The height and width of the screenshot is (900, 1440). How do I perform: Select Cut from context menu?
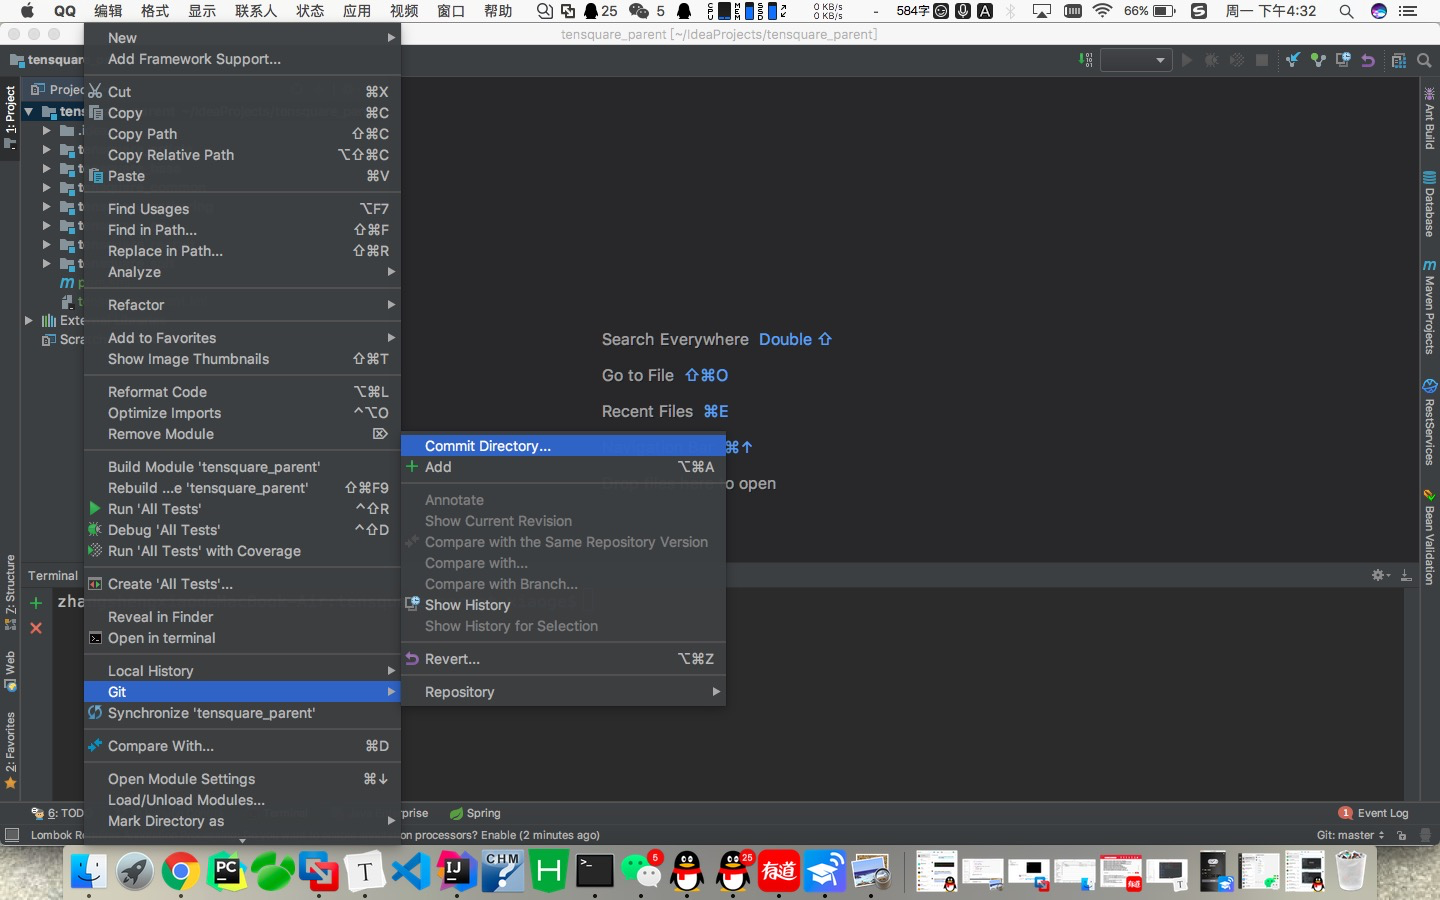243,92
